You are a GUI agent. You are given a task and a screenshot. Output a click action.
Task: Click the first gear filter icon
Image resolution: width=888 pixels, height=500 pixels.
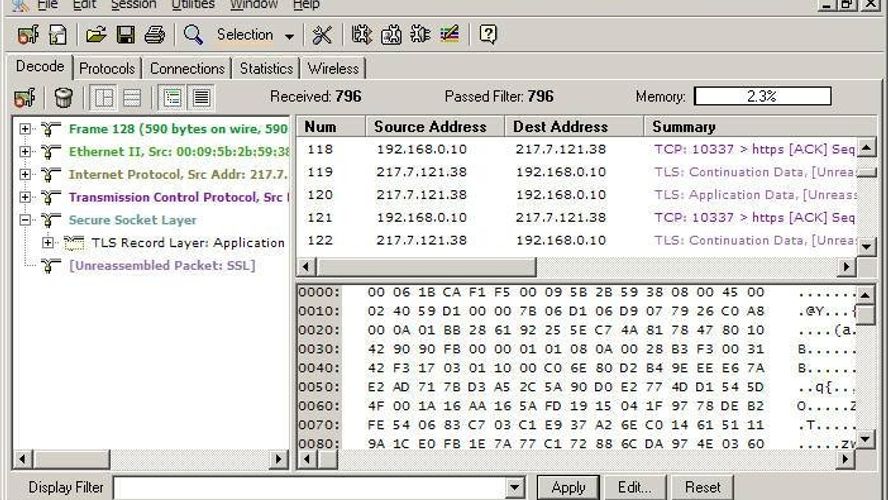point(361,35)
